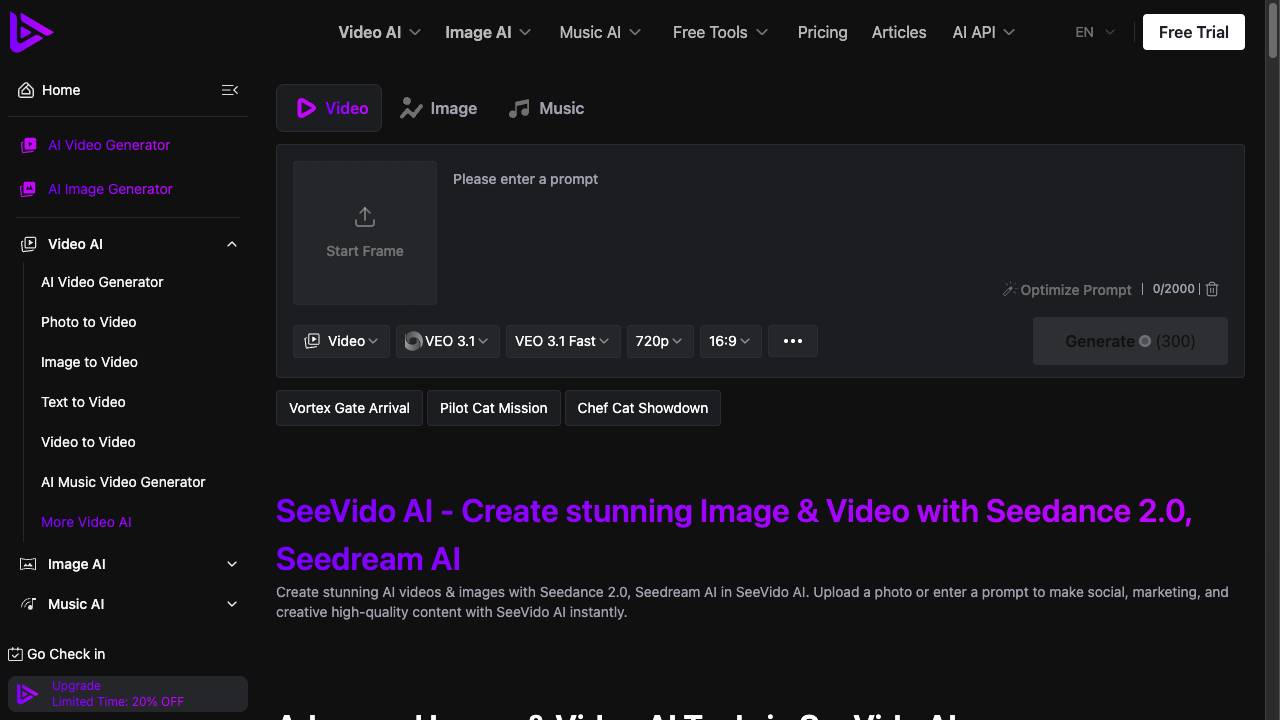This screenshot has width=1280, height=720.
Task: Open the AI API navigation dropdown
Action: tap(984, 32)
